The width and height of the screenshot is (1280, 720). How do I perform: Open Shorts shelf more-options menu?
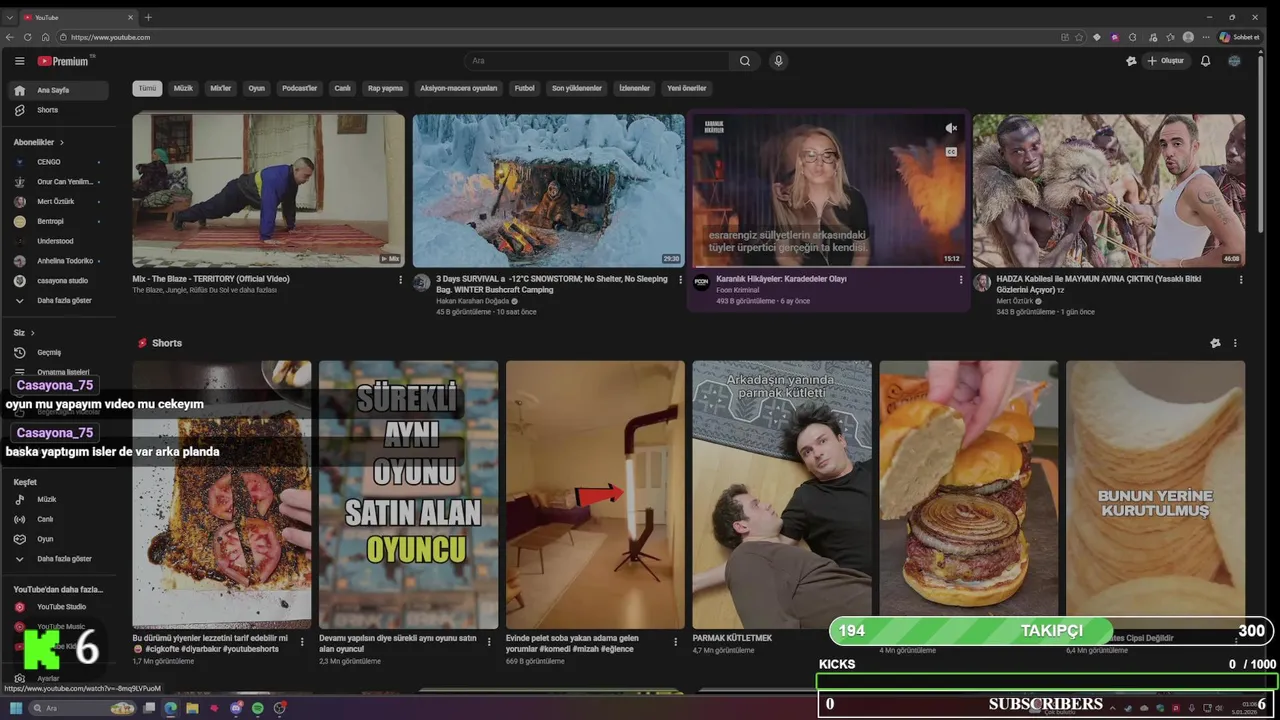point(1235,343)
